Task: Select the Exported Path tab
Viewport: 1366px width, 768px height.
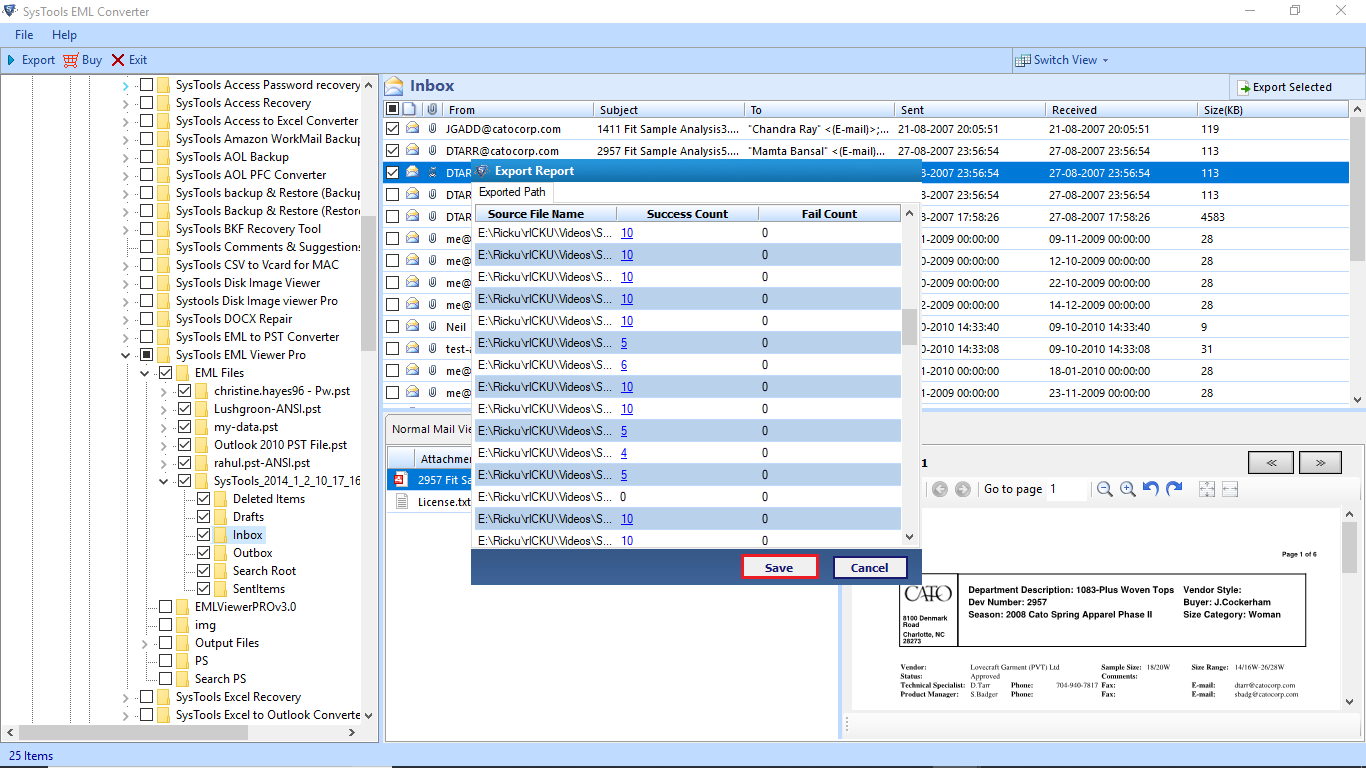Action: click(x=512, y=192)
